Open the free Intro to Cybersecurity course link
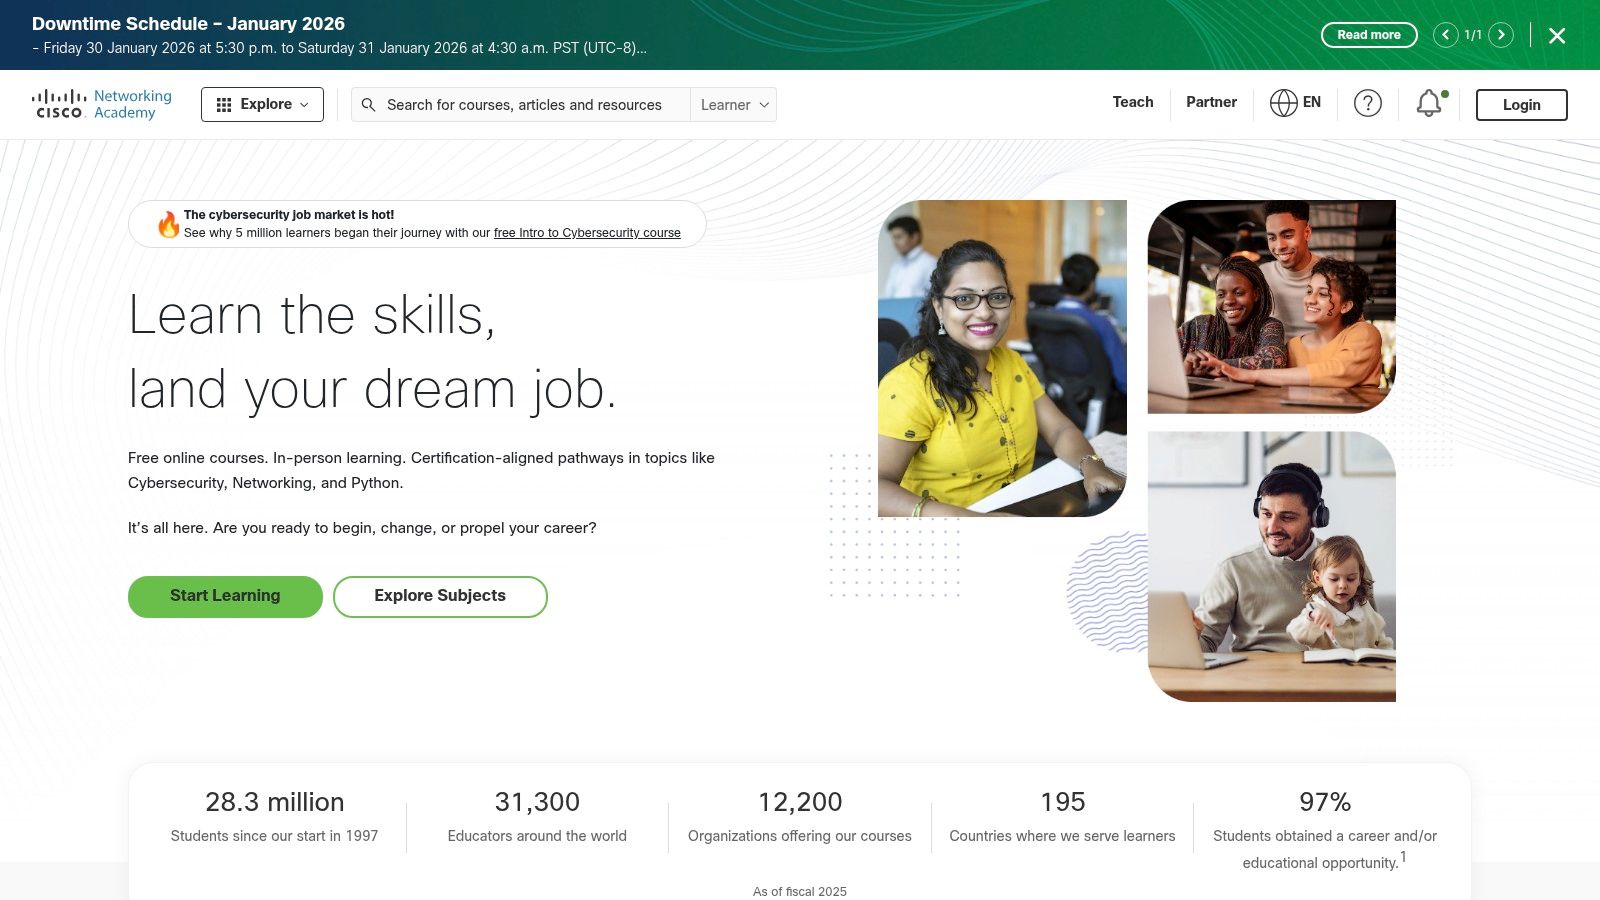1600x900 pixels. [586, 233]
